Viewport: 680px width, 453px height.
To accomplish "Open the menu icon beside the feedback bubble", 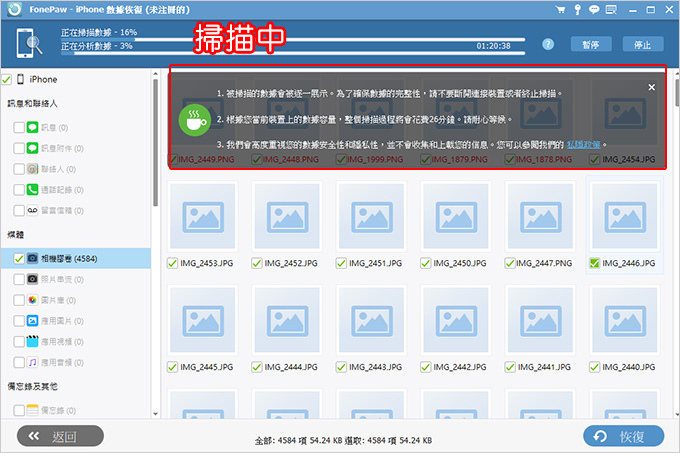I will point(611,10).
